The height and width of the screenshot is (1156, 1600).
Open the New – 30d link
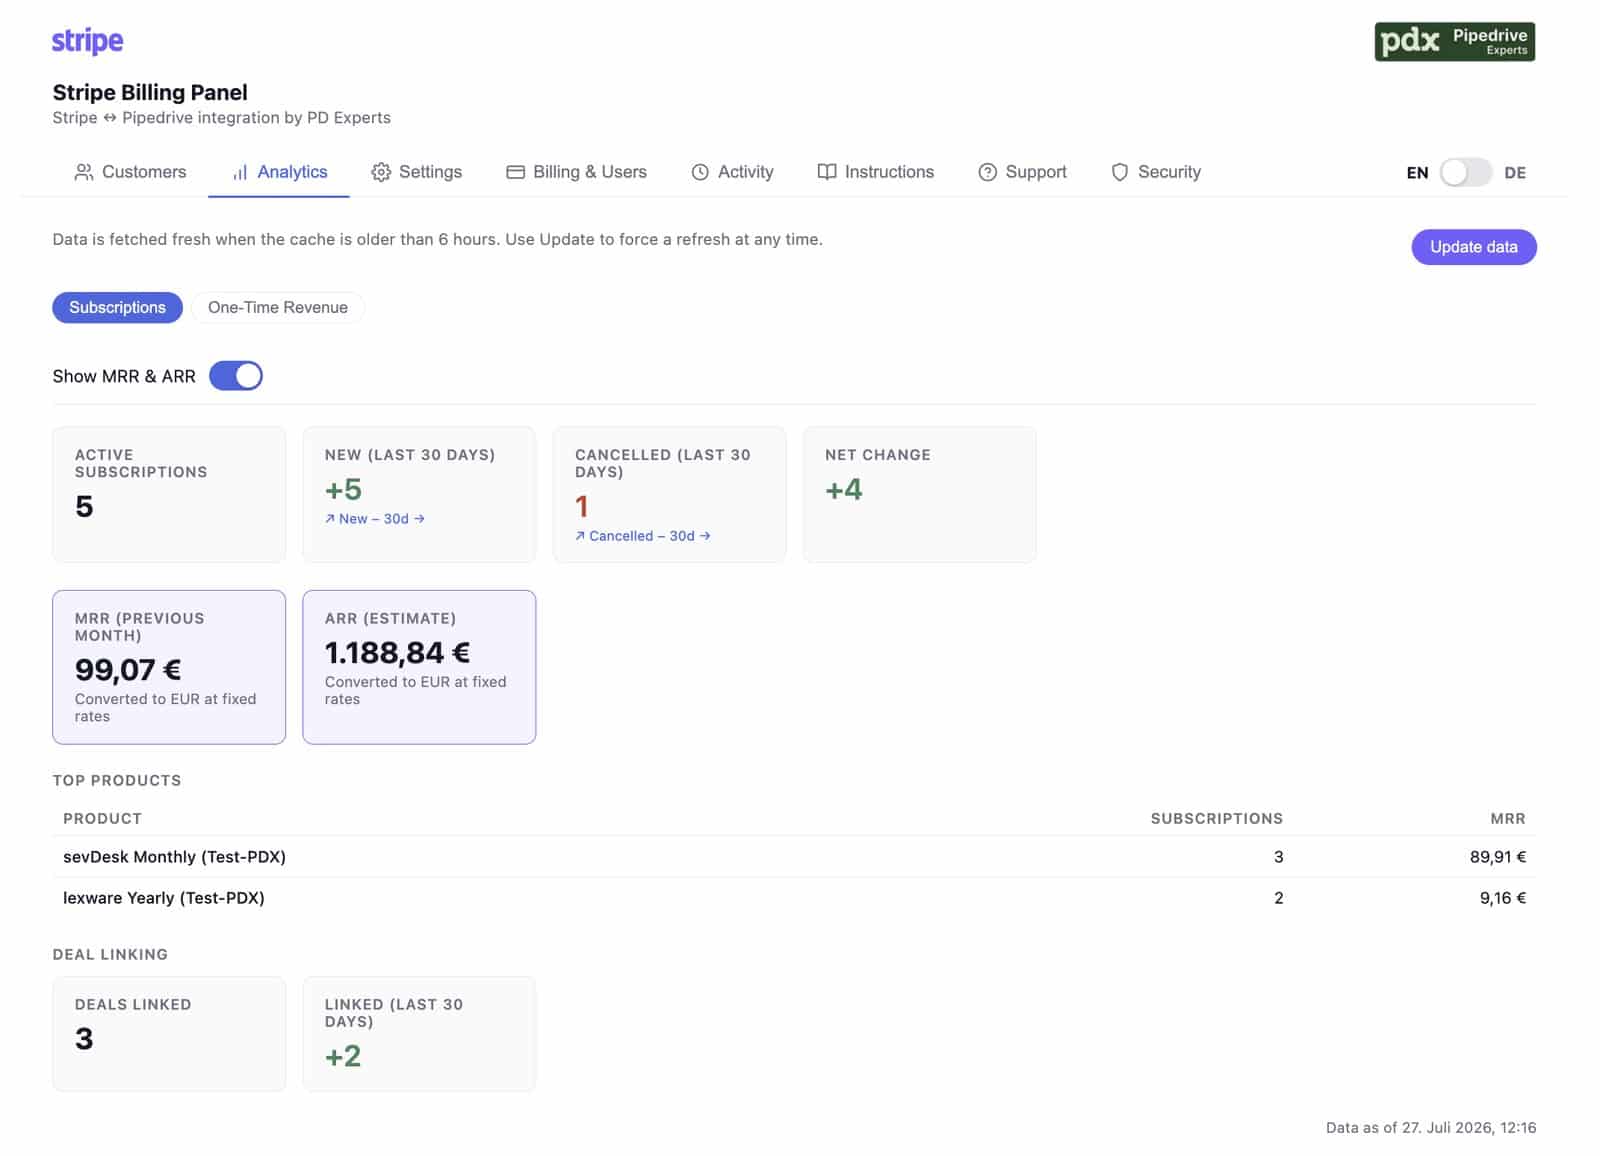click(x=375, y=519)
